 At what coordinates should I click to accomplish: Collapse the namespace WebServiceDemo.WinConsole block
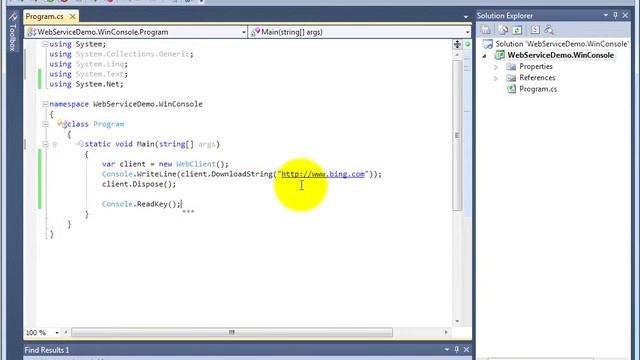point(45,104)
